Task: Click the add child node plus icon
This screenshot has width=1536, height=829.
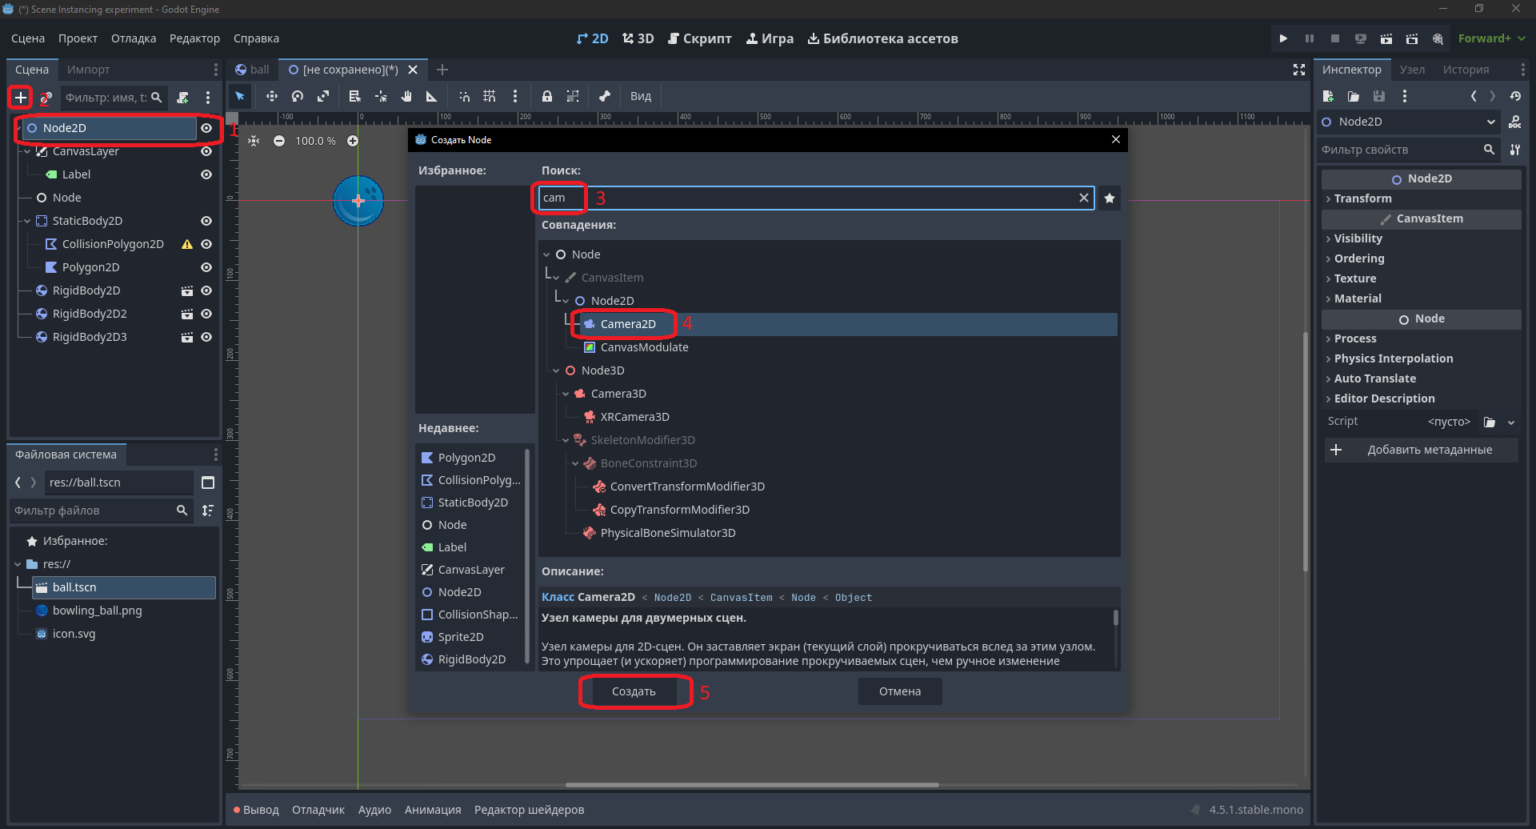Action: pyautogui.click(x=20, y=97)
